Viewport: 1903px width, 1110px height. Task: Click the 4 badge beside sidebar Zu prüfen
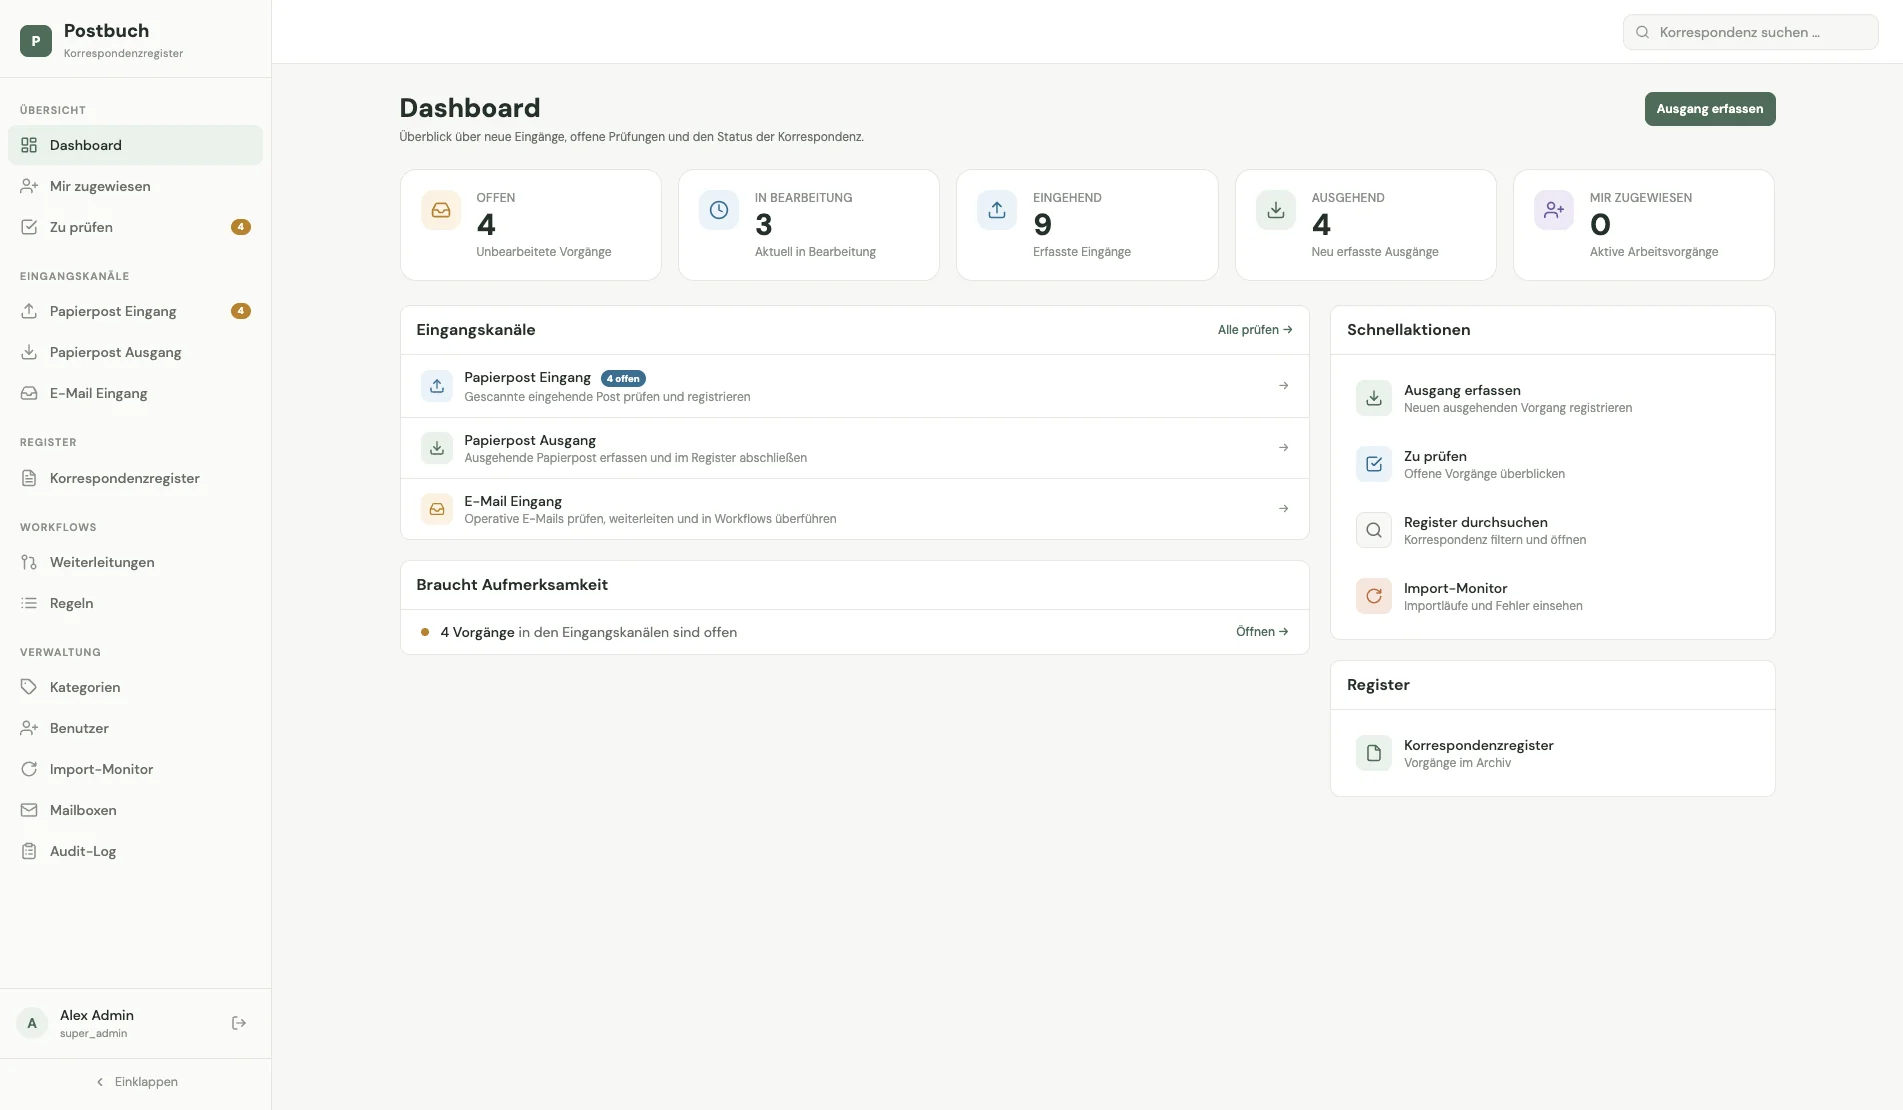pos(241,227)
